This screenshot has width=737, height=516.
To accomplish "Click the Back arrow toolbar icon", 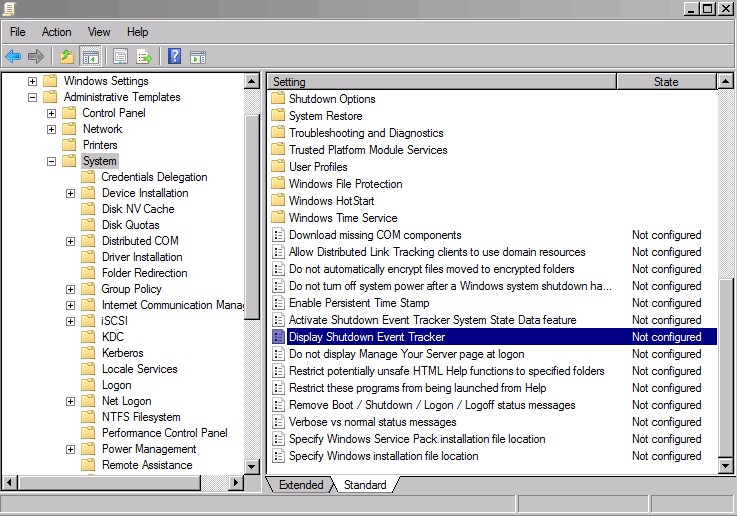I will point(13,57).
